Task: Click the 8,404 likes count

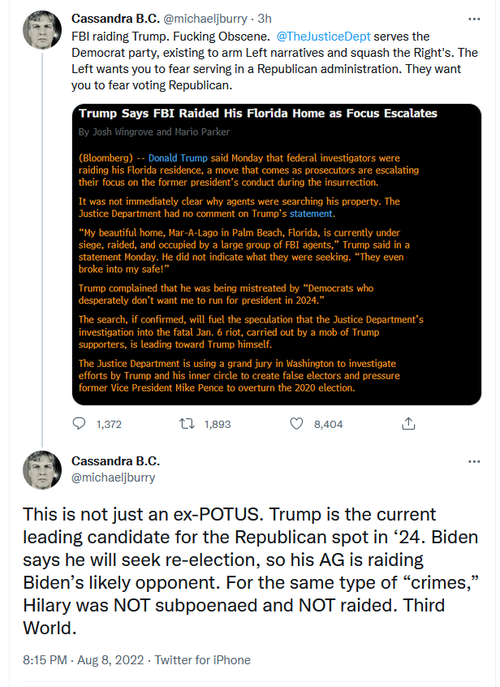Action: pyautogui.click(x=328, y=424)
